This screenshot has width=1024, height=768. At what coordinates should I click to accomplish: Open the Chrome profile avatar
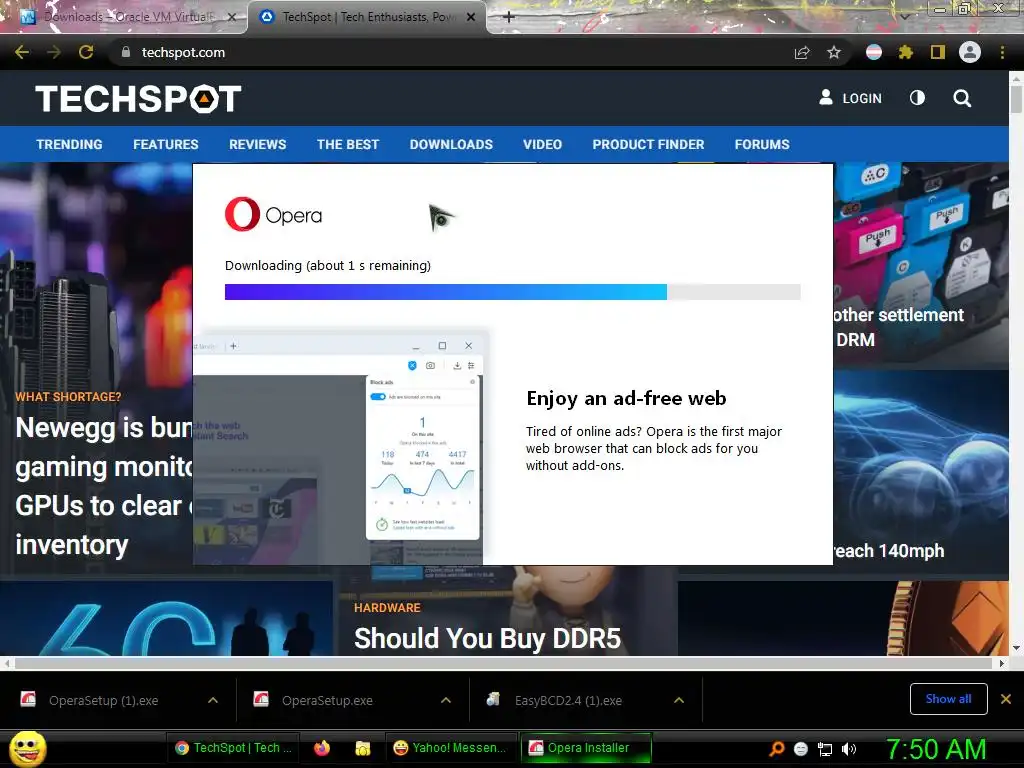tap(970, 52)
